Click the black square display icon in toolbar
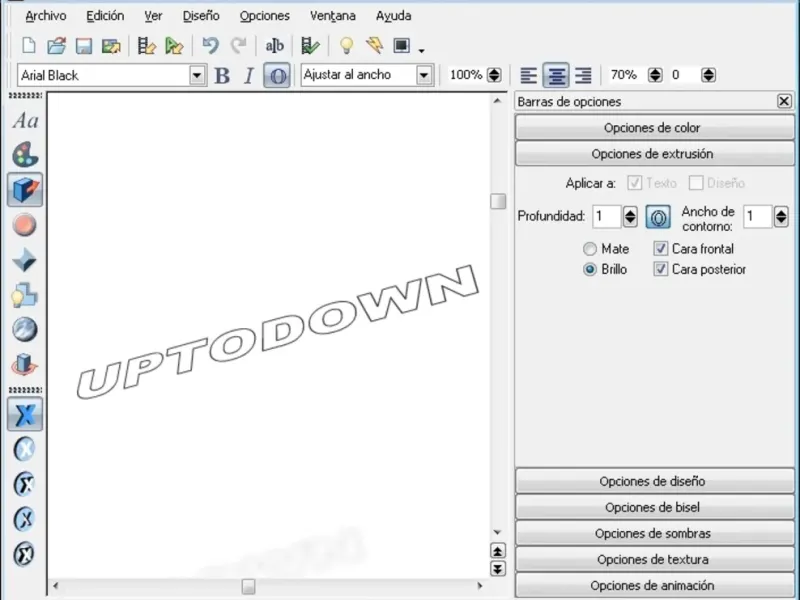Viewport: 800px width, 600px height. 402,45
